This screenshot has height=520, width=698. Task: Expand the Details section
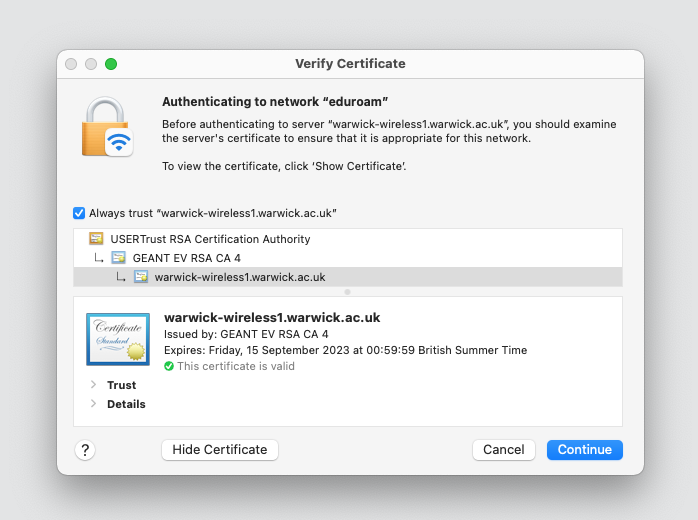click(94, 404)
